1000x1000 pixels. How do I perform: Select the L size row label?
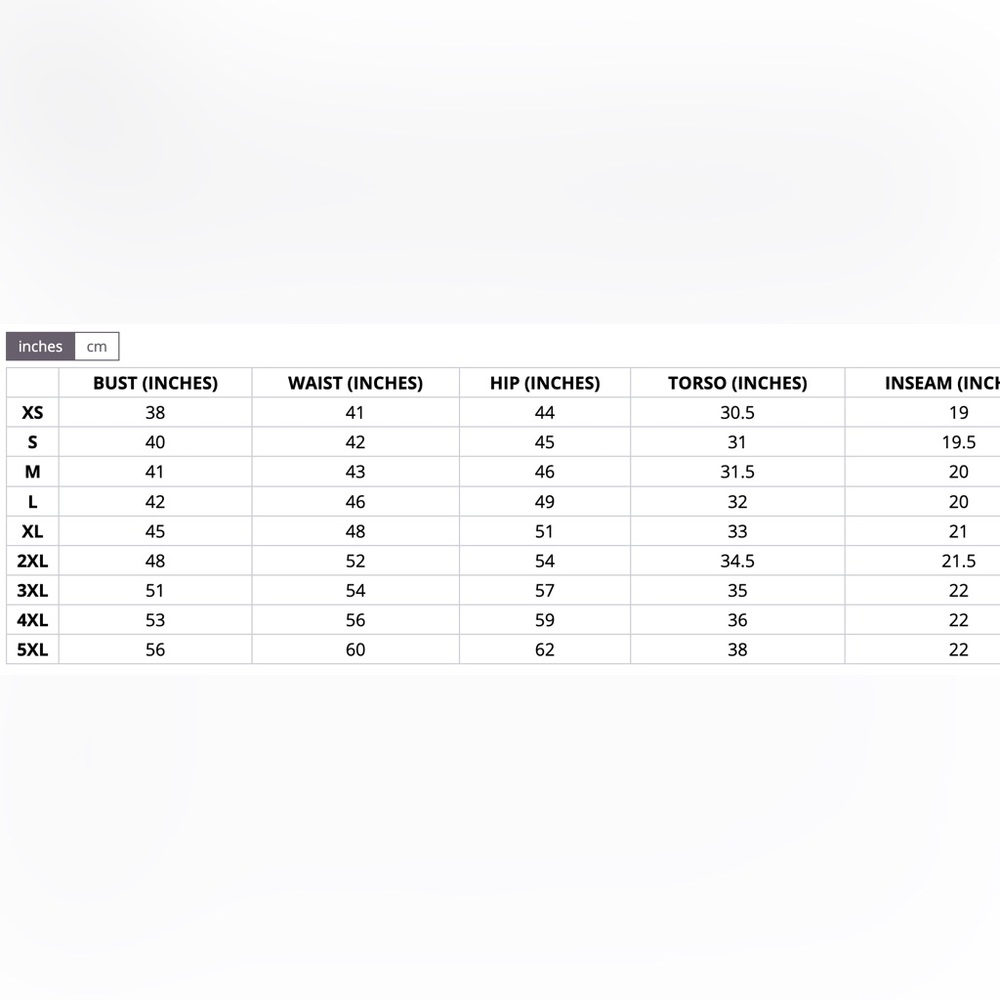pyautogui.click(x=33, y=501)
